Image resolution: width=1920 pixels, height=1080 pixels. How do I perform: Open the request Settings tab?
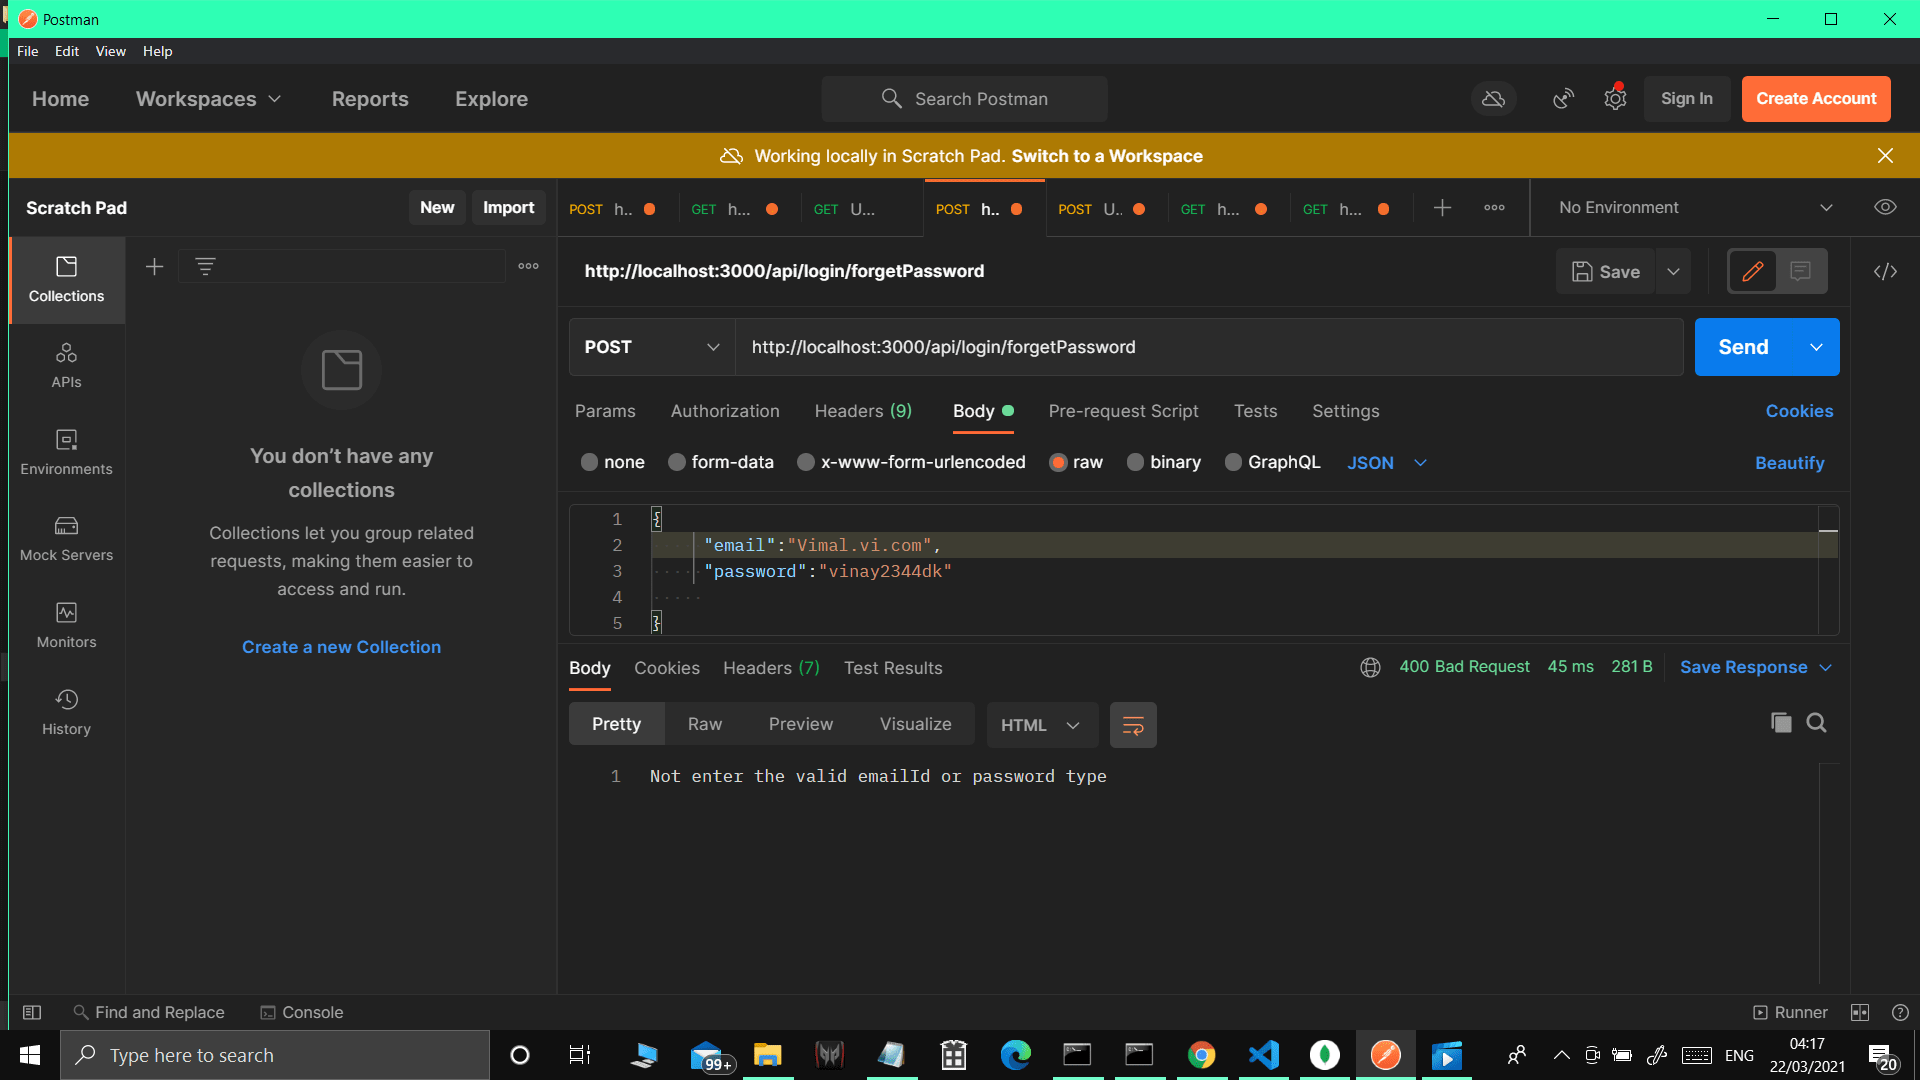[1345, 411]
